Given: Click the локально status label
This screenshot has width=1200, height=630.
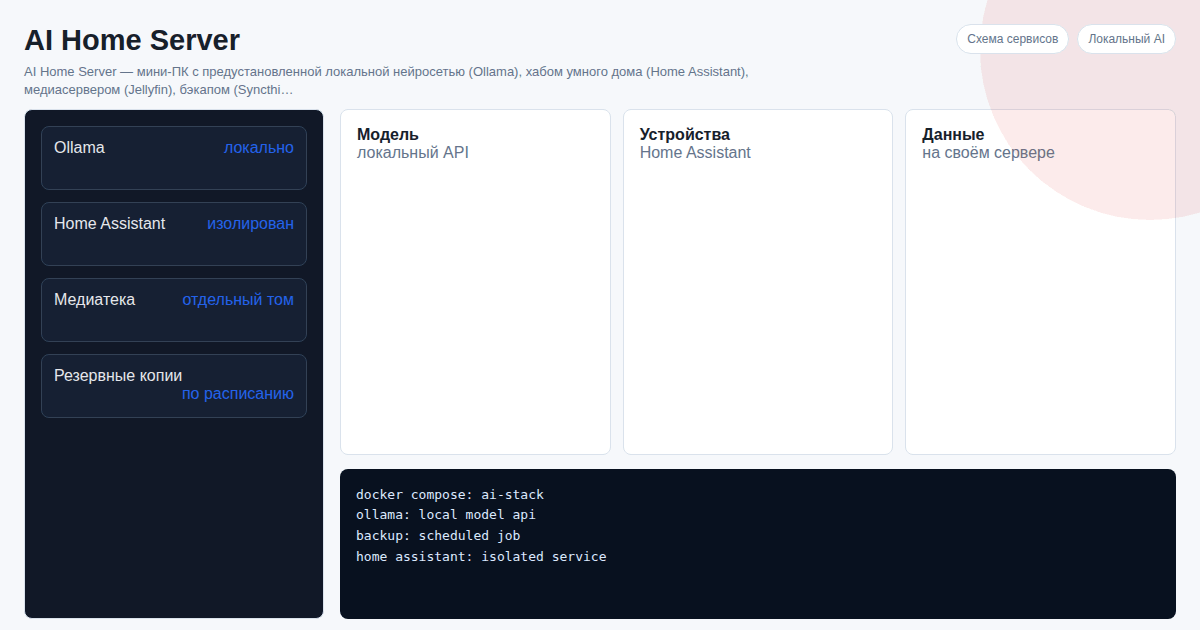Looking at the screenshot, I should (x=259, y=147).
